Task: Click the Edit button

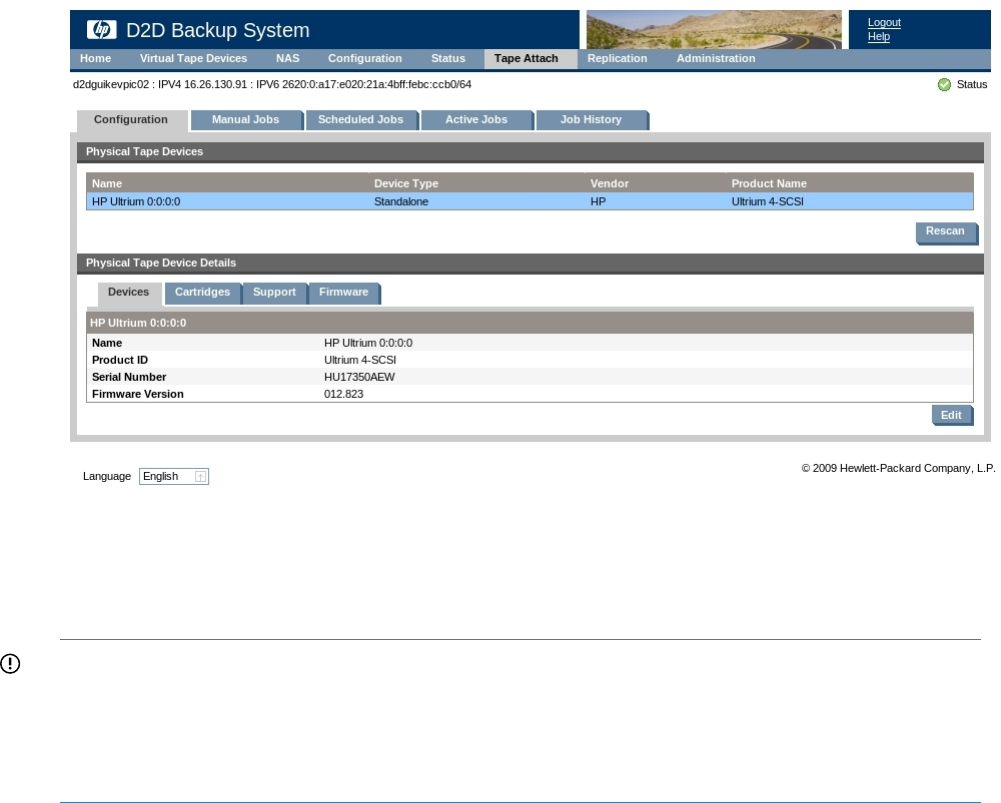Action: click(951, 415)
